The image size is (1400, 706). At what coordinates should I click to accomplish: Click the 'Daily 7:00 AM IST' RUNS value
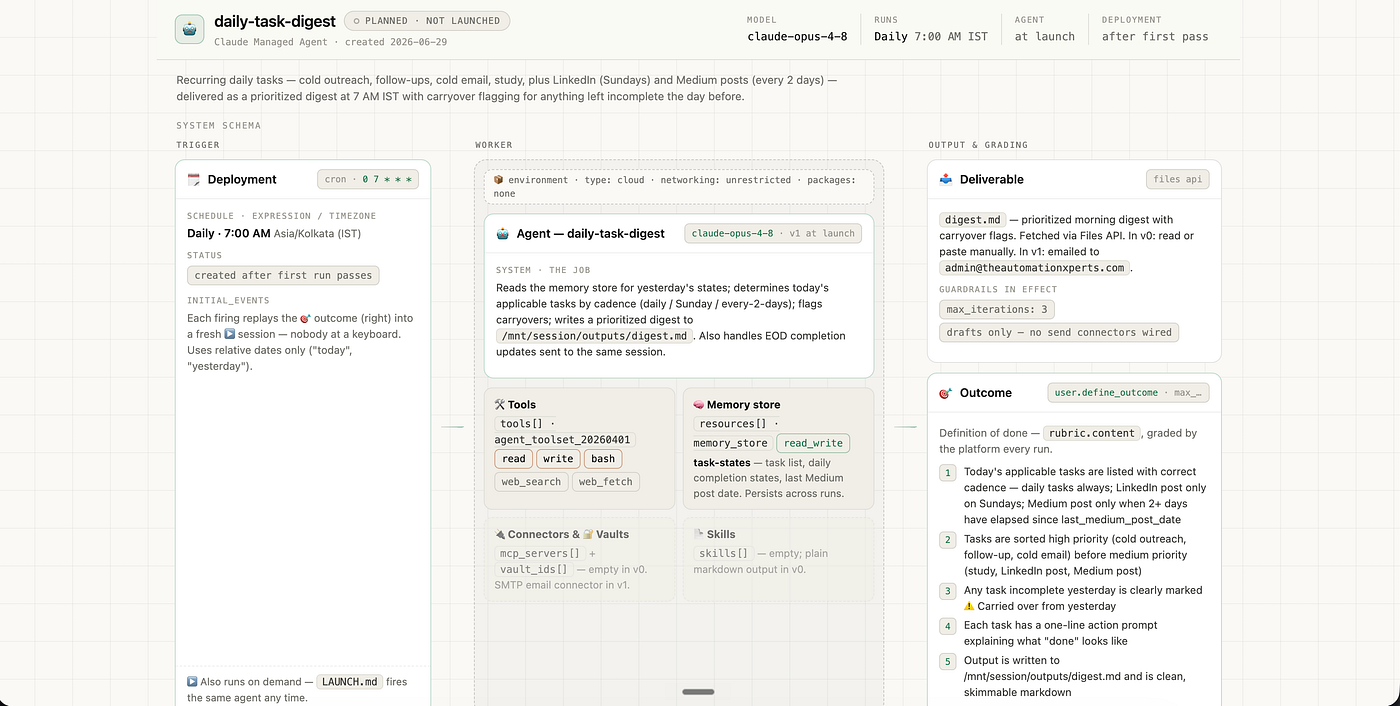(930, 37)
